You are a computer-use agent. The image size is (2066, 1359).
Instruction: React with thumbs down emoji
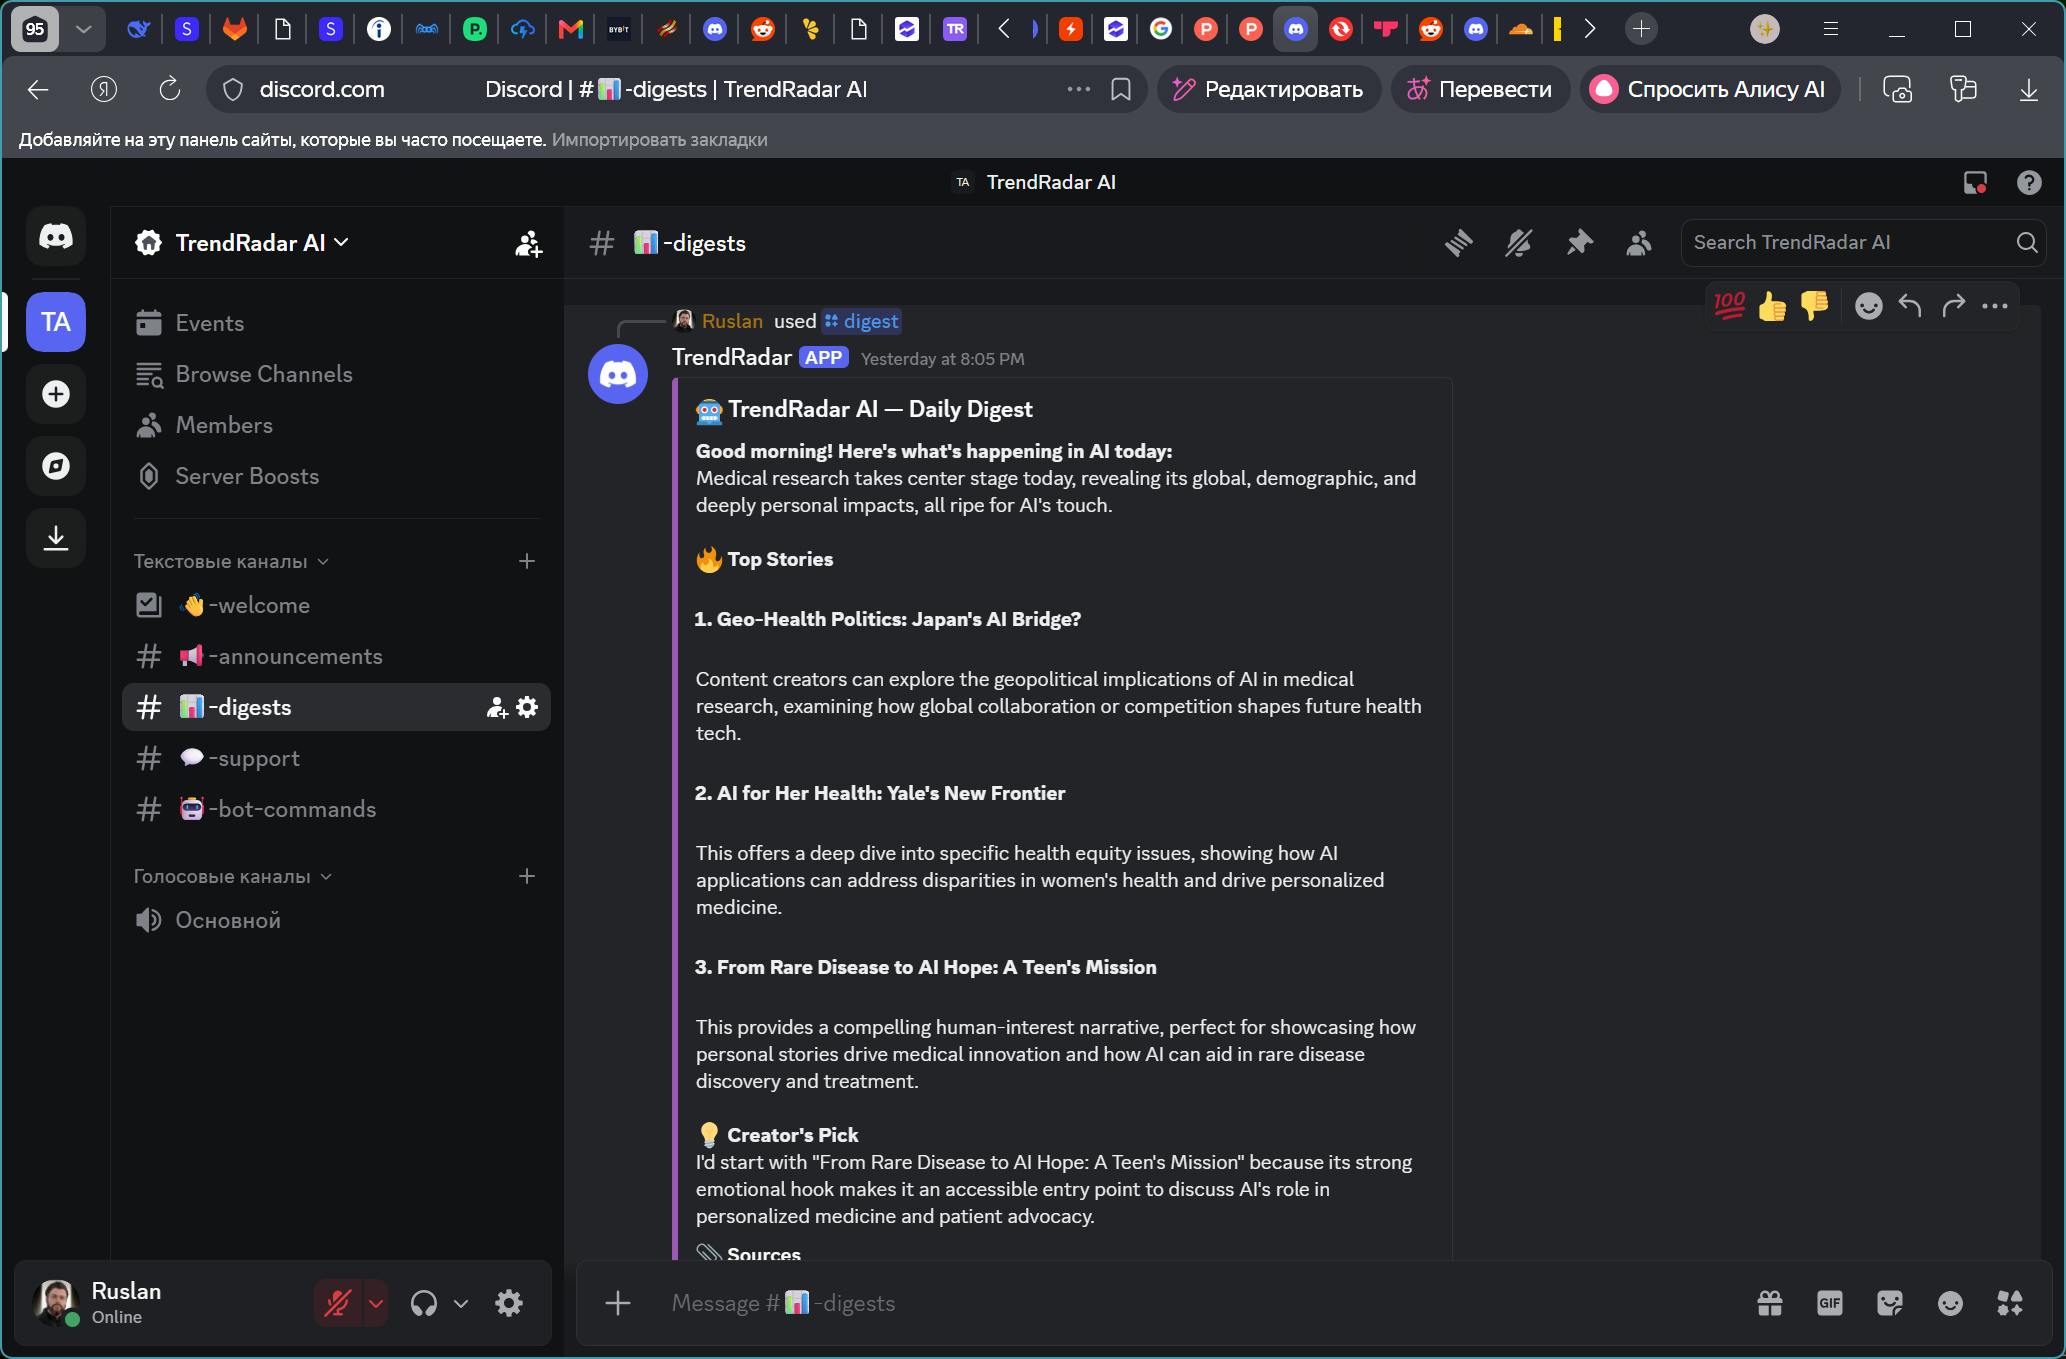1814,306
